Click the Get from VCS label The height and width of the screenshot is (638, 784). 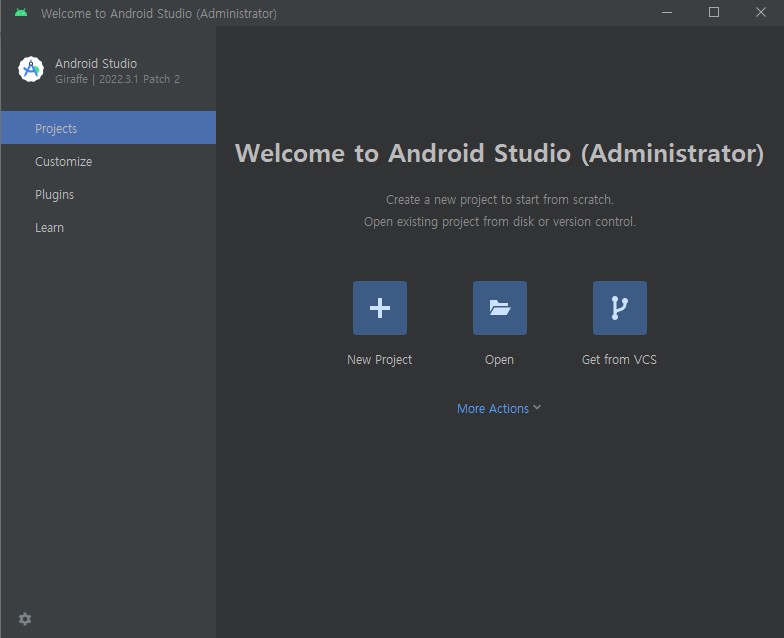click(619, 360)
